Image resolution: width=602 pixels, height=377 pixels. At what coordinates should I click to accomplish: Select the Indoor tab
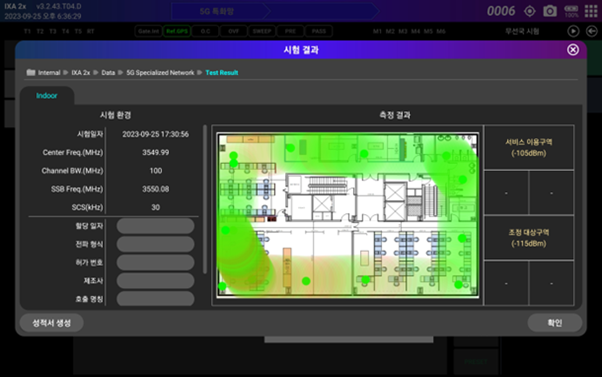pyautogui.click(x=47, y=96)
